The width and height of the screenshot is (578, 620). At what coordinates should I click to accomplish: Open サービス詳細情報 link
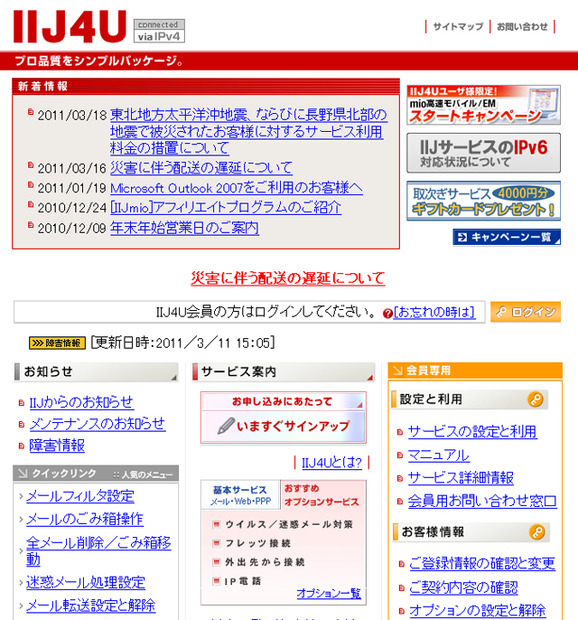[461, 478]
